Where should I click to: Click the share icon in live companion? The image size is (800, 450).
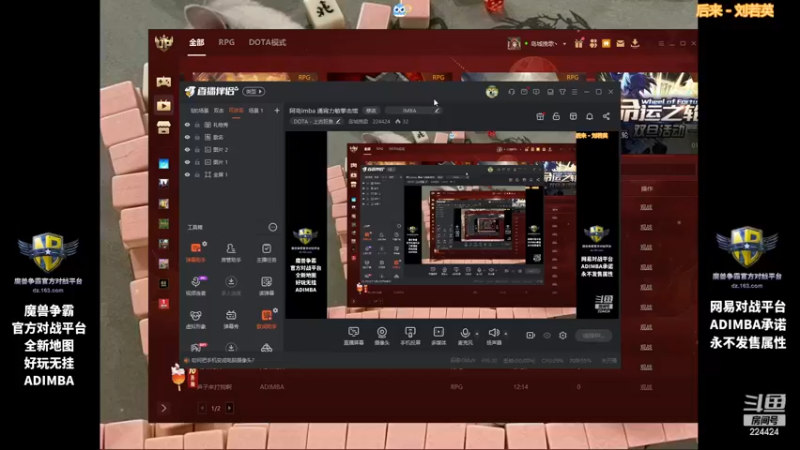[606, 116]
